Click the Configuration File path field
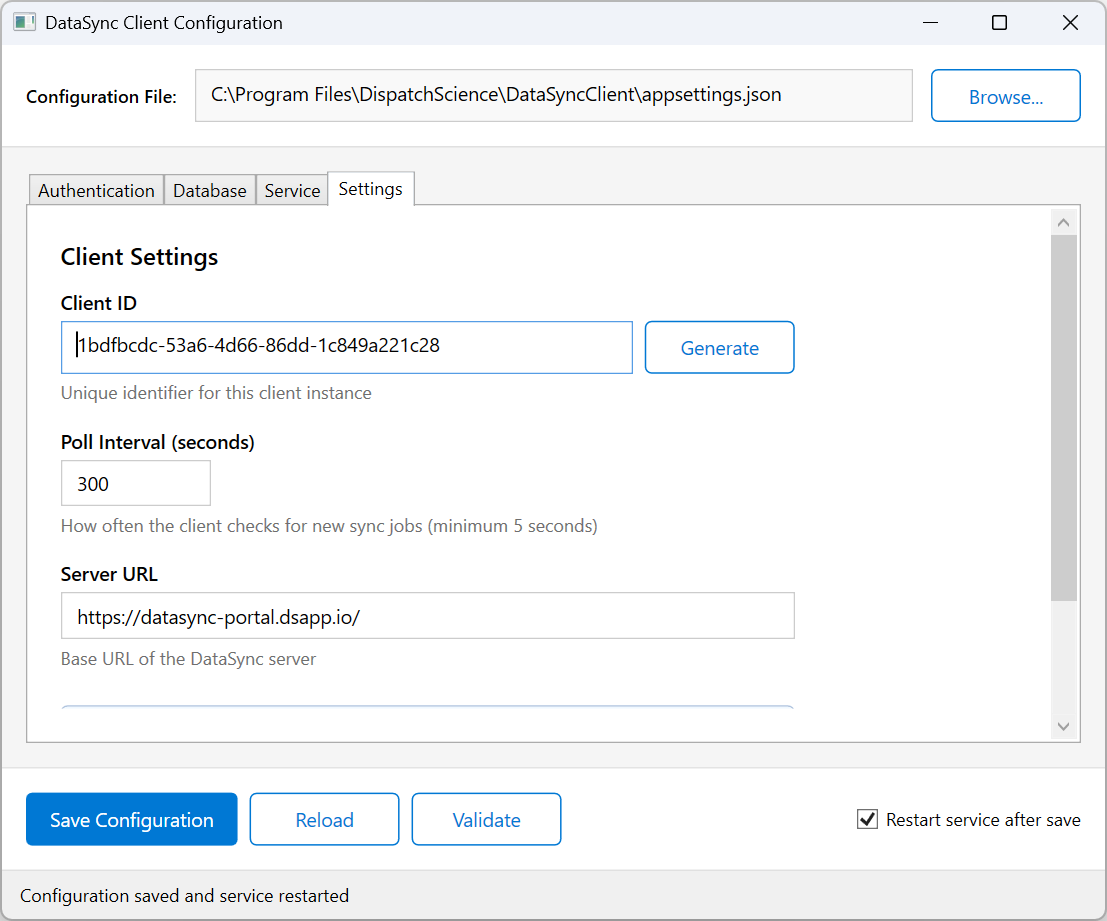1107x921 pixels. 554,95
